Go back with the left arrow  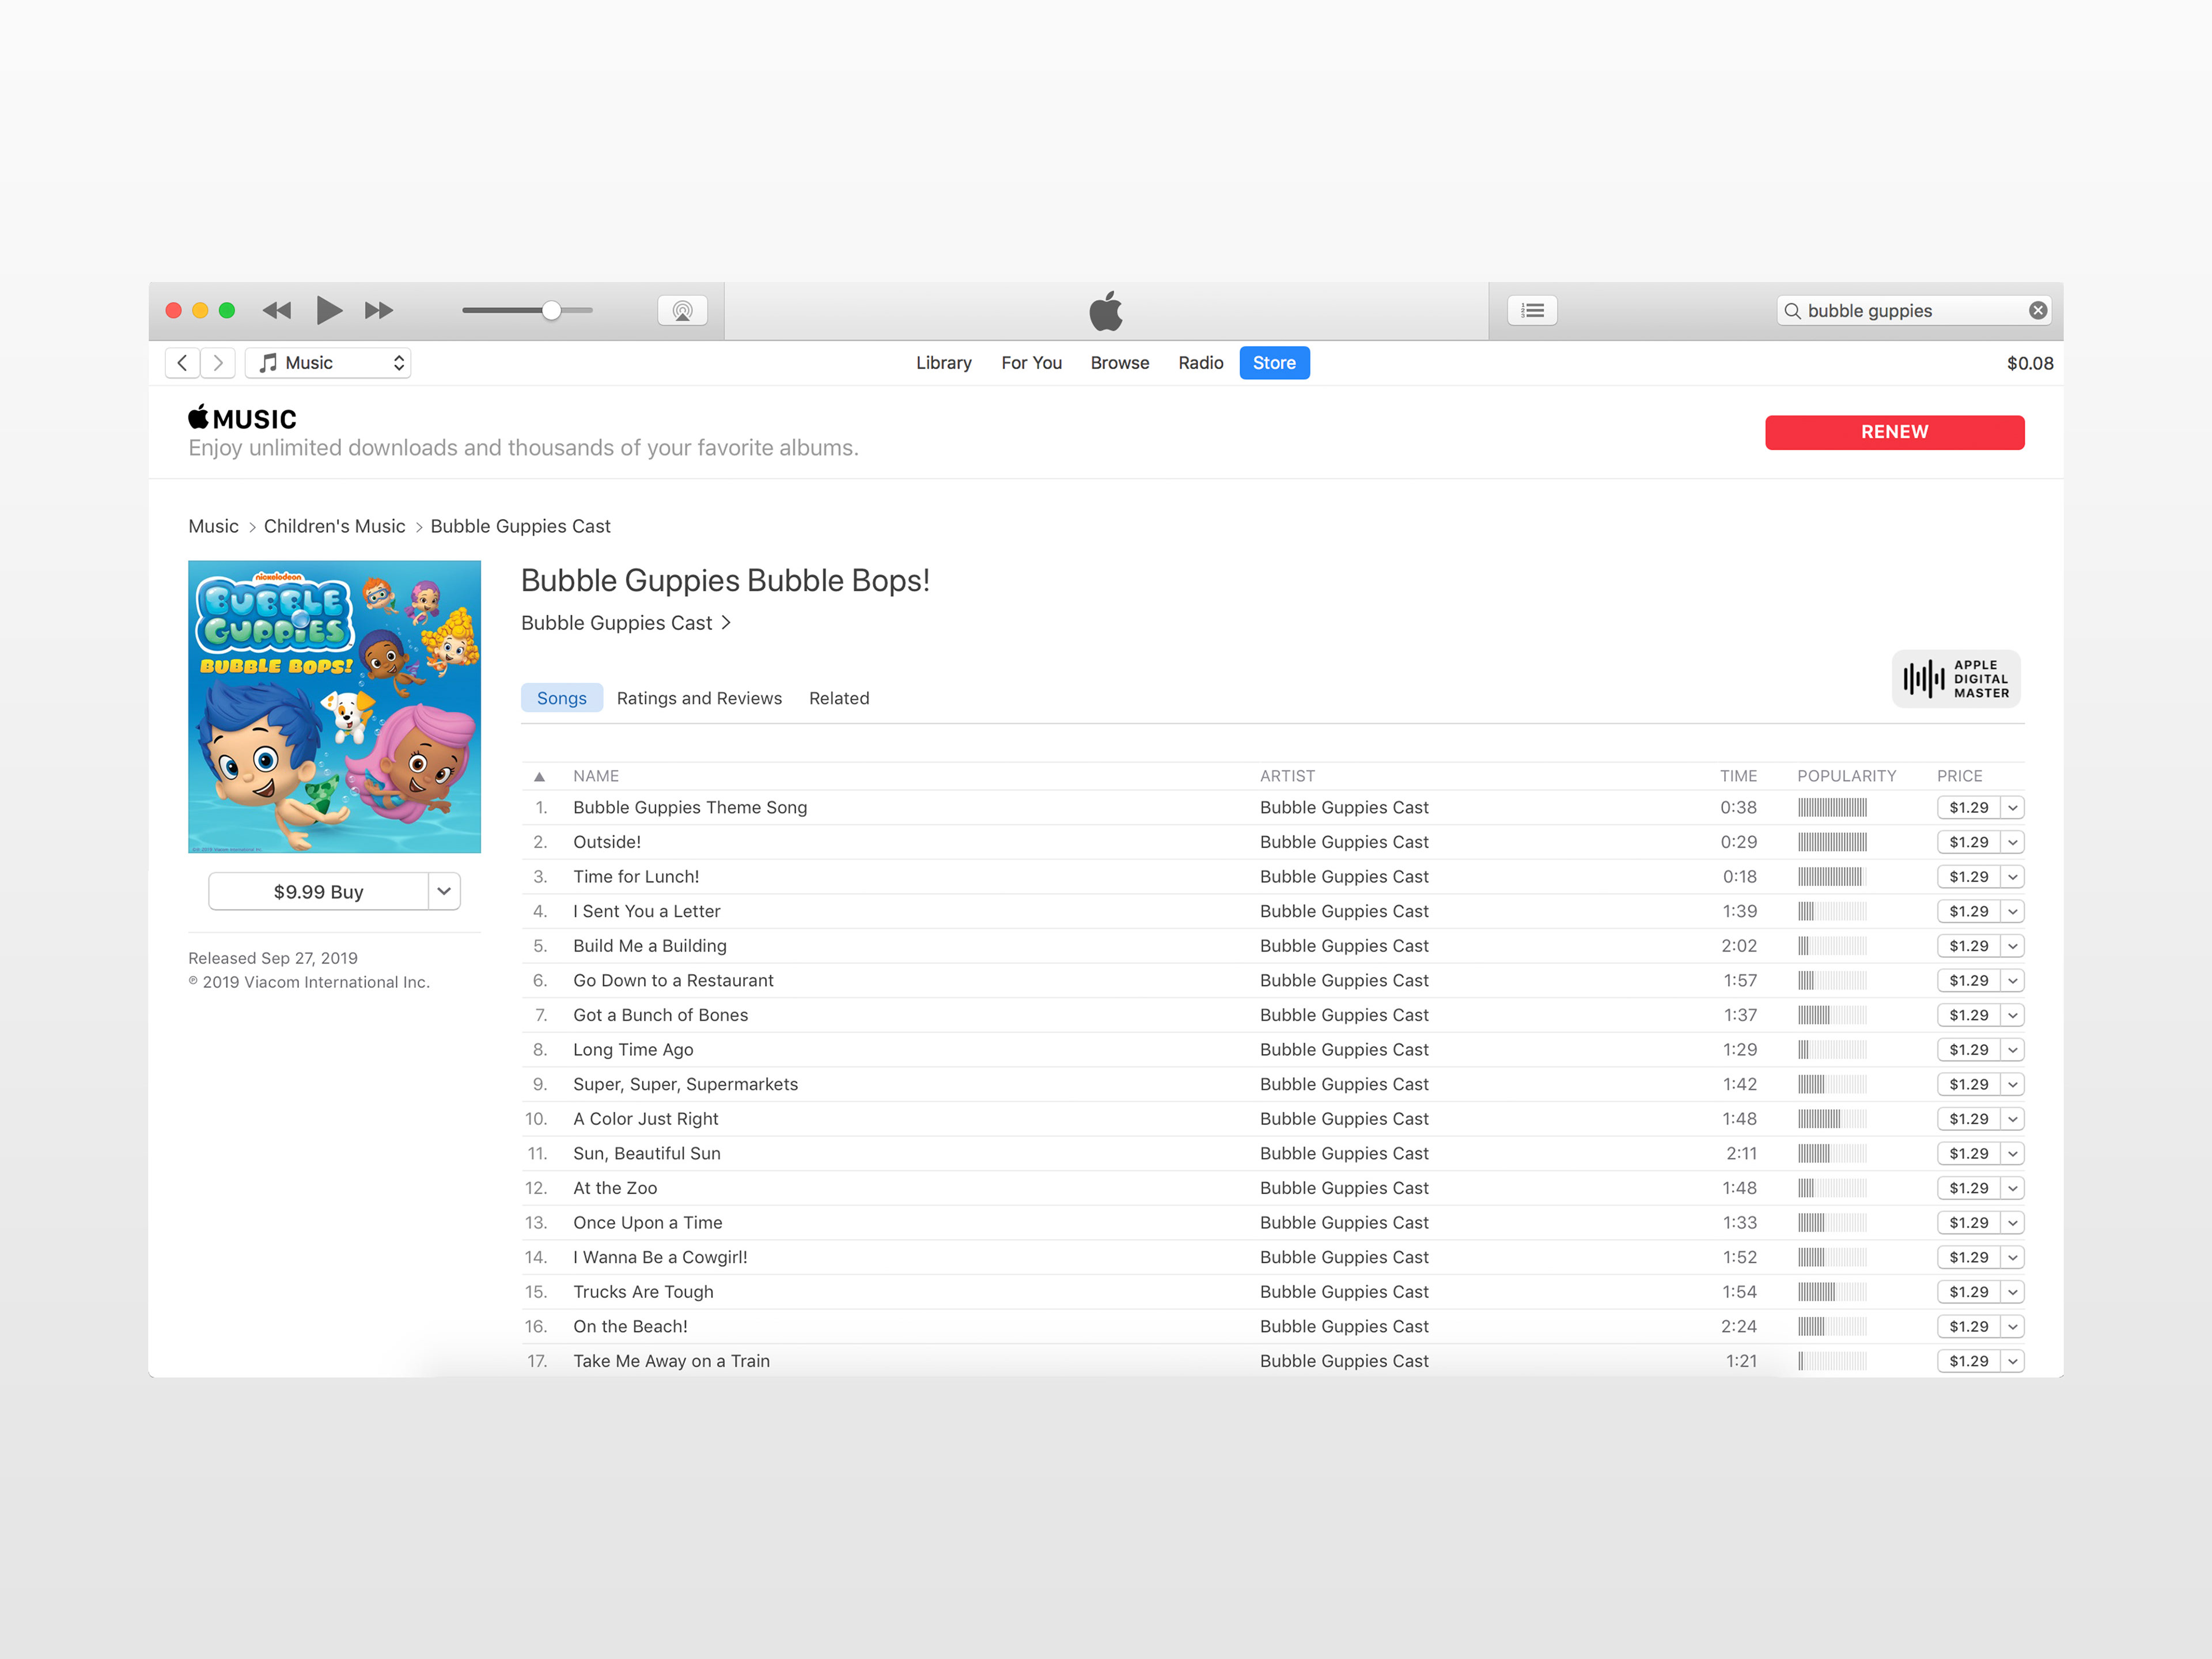182,363
